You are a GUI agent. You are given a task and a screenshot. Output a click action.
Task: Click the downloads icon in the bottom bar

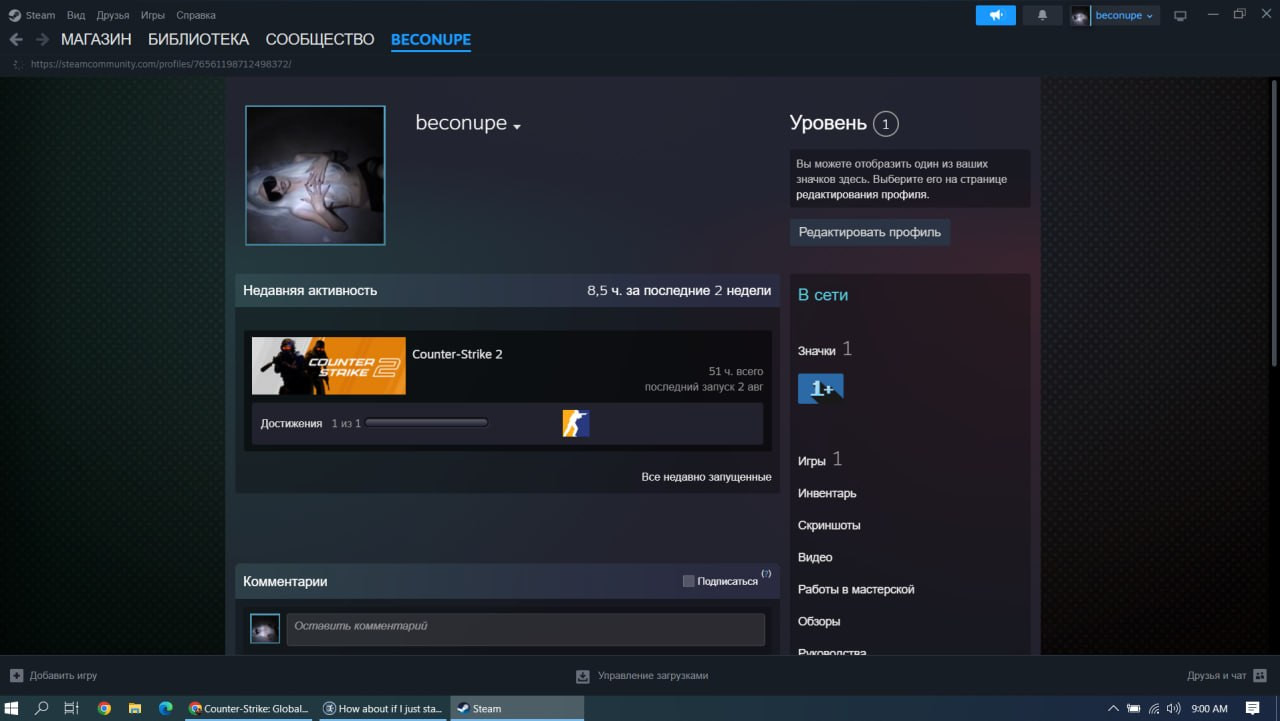pos(583,676)
